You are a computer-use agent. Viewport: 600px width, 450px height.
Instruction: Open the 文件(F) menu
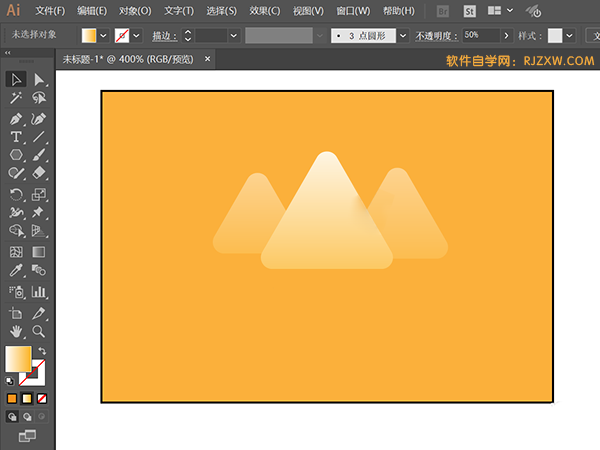(50, 11)
